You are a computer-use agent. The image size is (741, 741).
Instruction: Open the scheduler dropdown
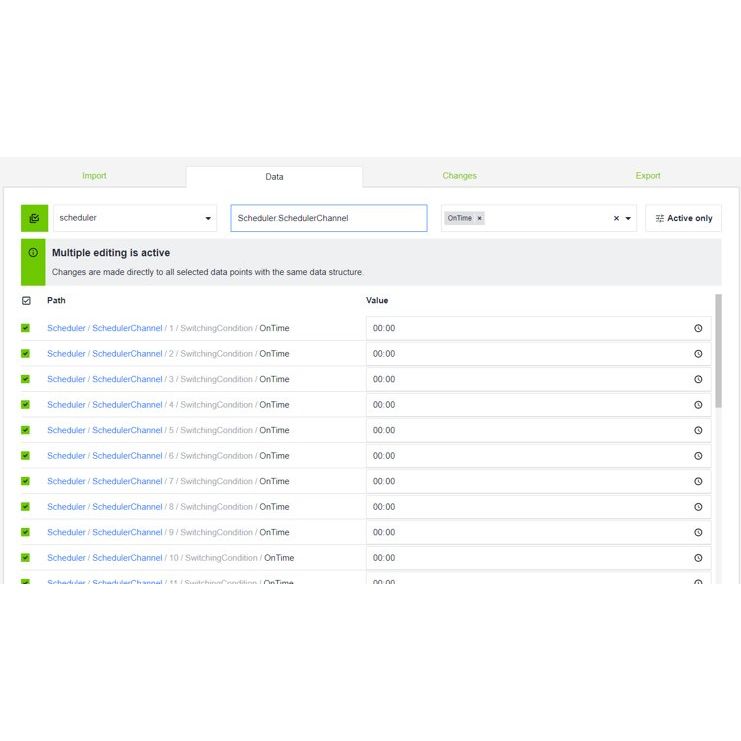pyautogui.click(x=135, y=218)
